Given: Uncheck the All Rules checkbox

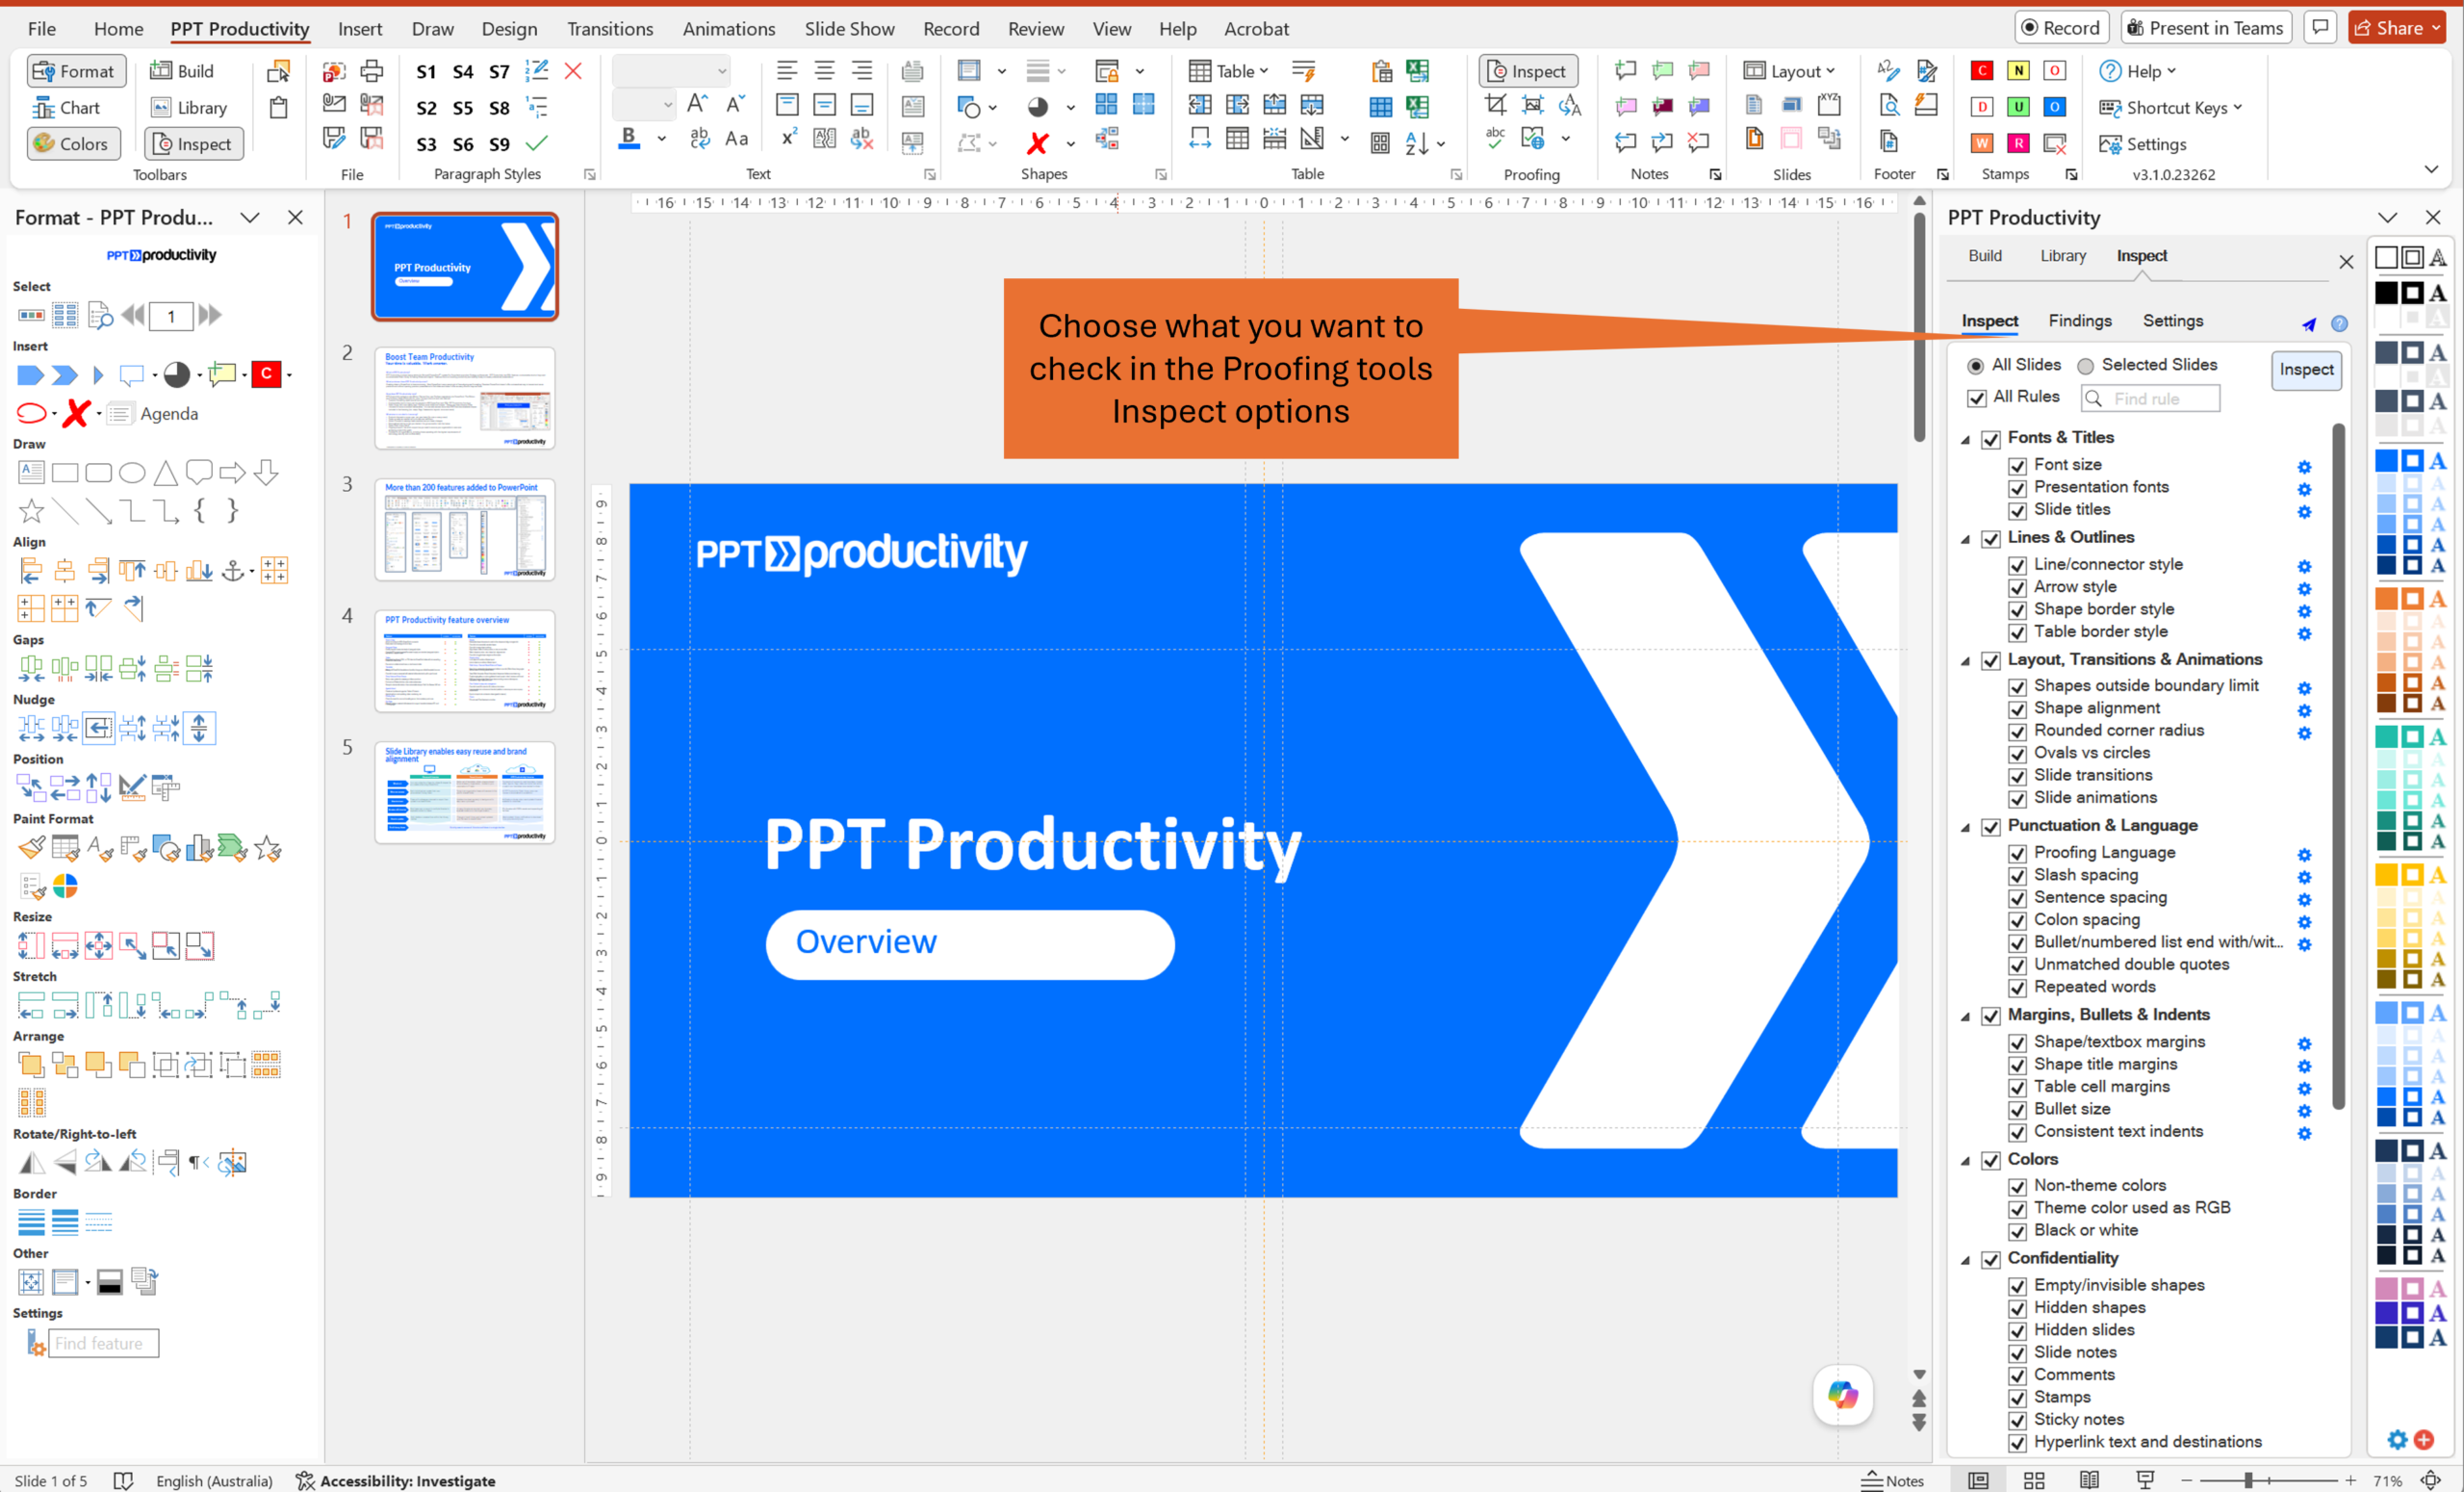Looking at the screenshot, I should 1976,398.
